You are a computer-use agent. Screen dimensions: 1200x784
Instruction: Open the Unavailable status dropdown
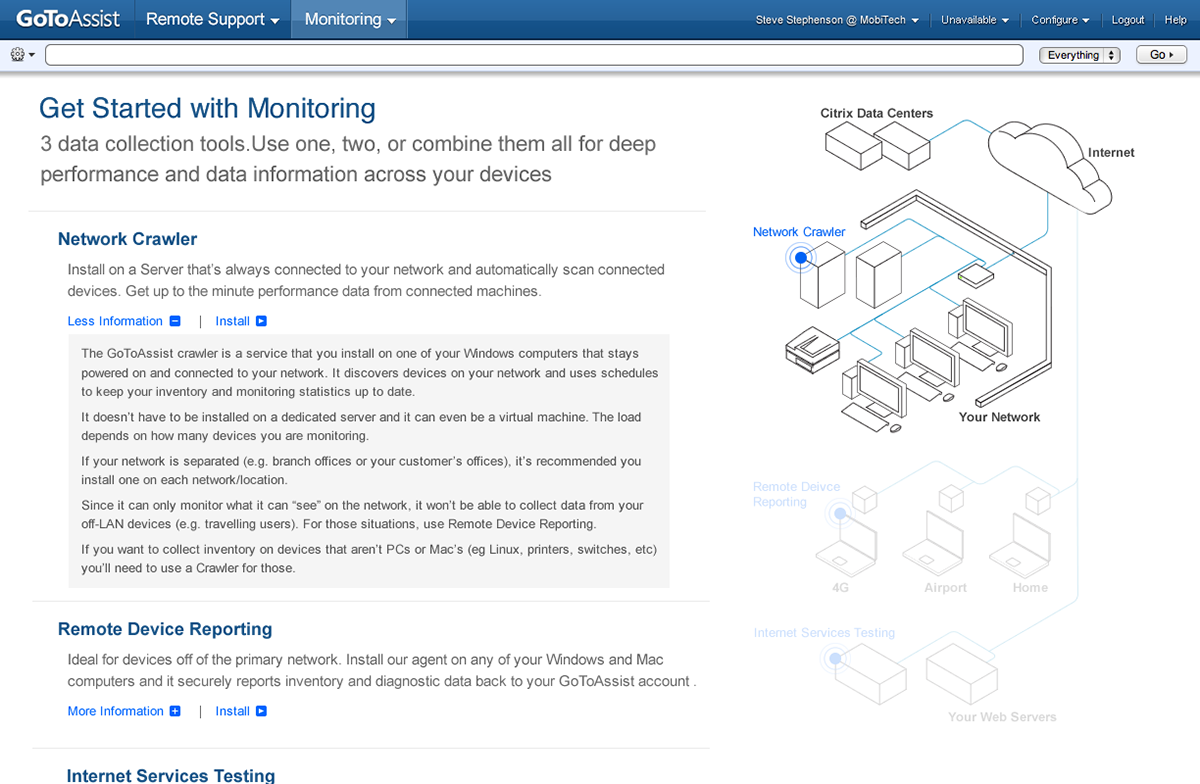click(975, 20)
